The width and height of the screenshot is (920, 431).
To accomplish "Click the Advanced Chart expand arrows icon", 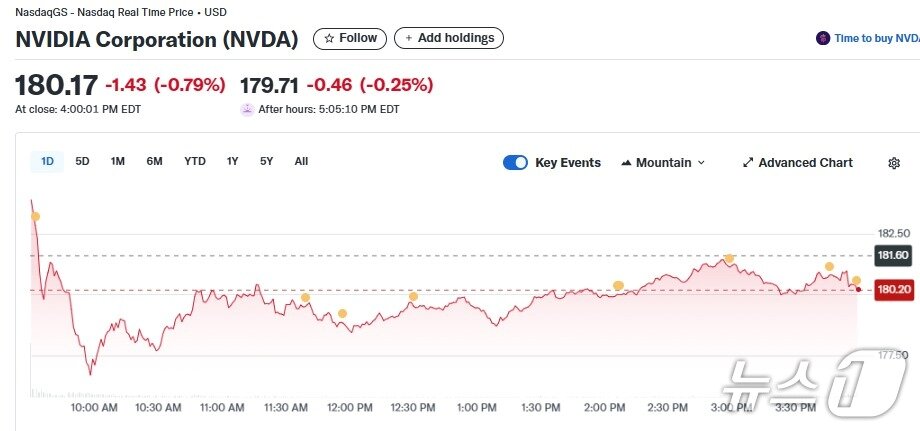I will [x=748, y=163].
